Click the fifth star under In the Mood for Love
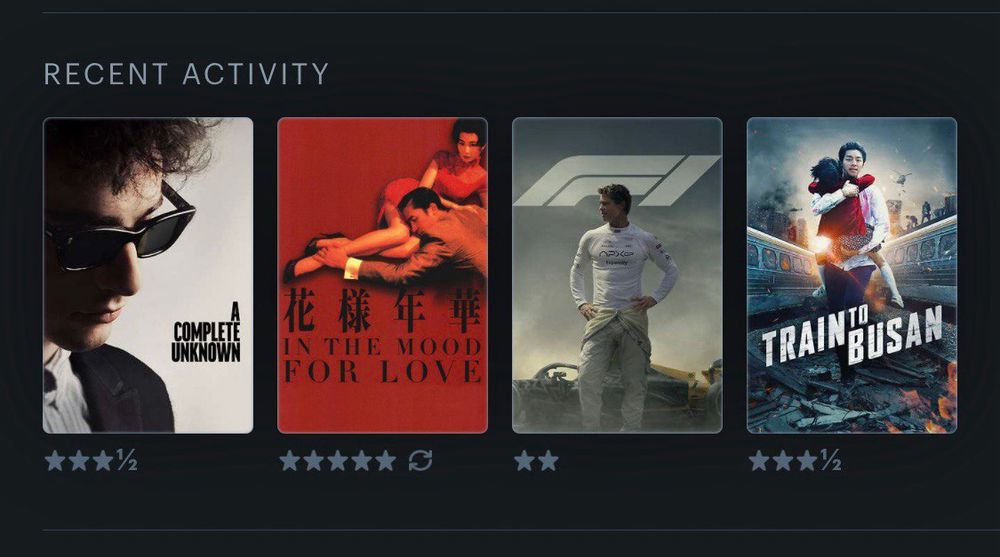Image resolution: width=1000 pixels, height=557 pixels. click(385, 460)
